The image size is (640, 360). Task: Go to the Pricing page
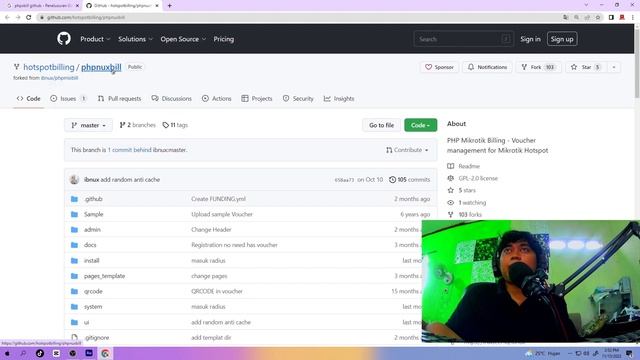[224, 39]
